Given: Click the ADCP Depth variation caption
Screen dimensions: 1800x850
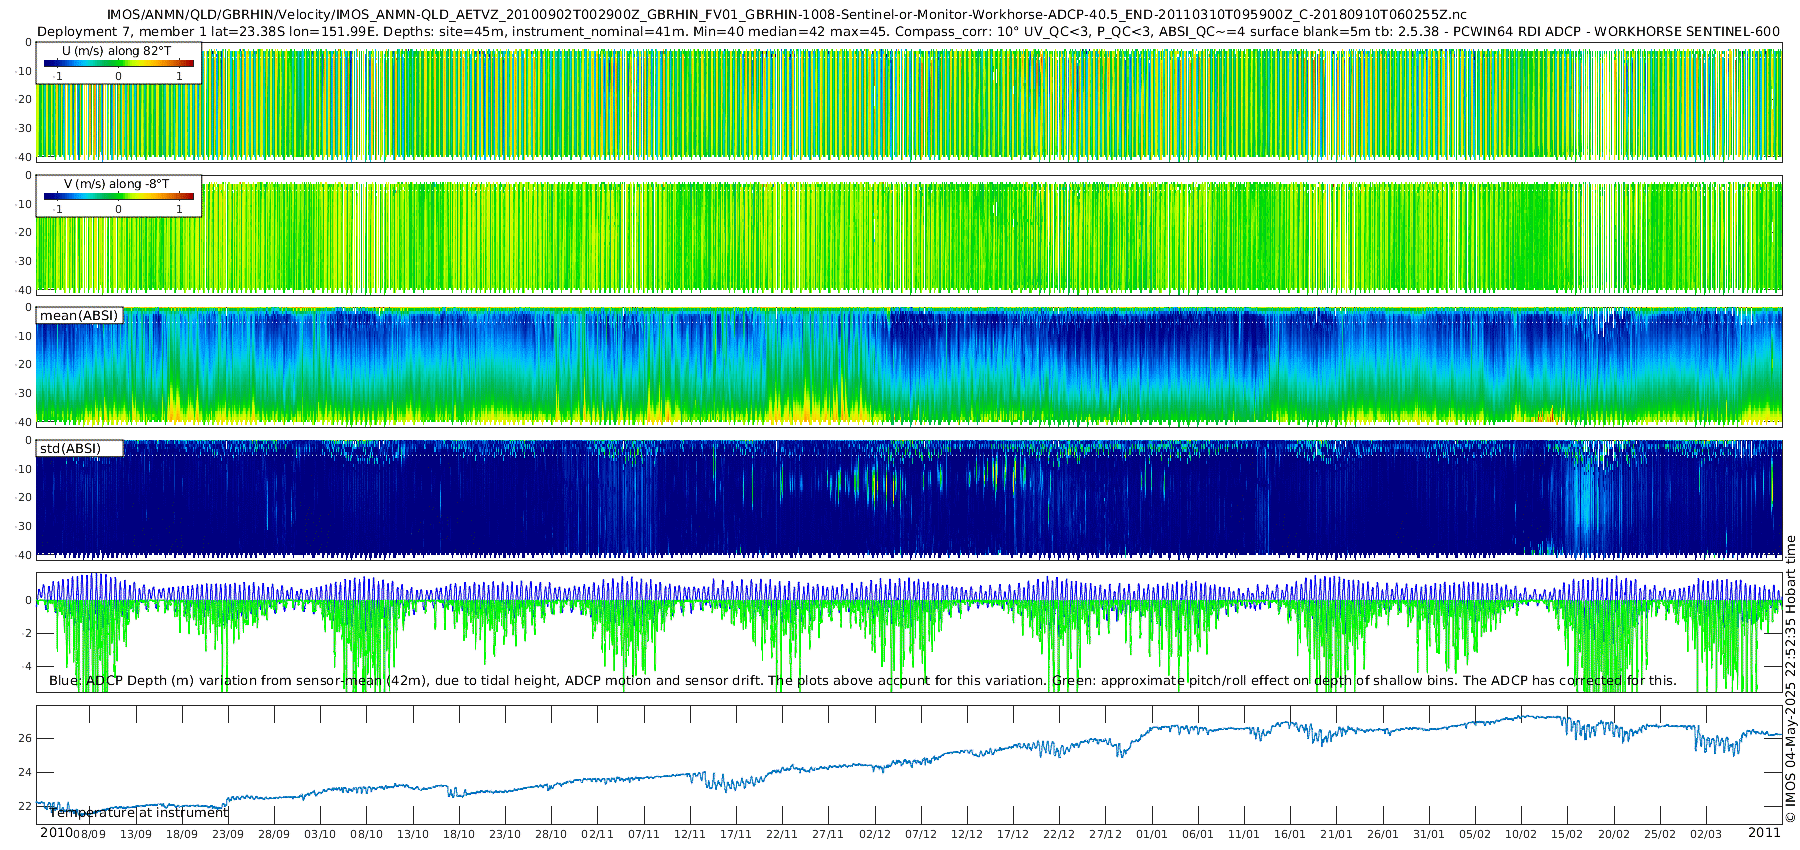Looking at the screenshot, I should (x=862, y=681).
